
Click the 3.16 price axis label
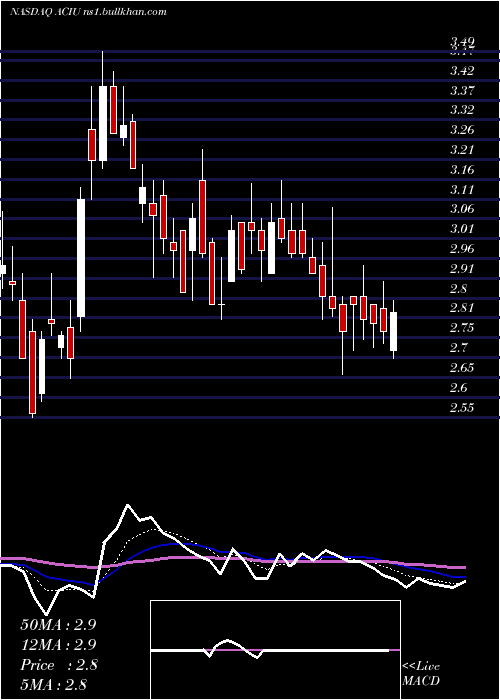click(462, 170)
